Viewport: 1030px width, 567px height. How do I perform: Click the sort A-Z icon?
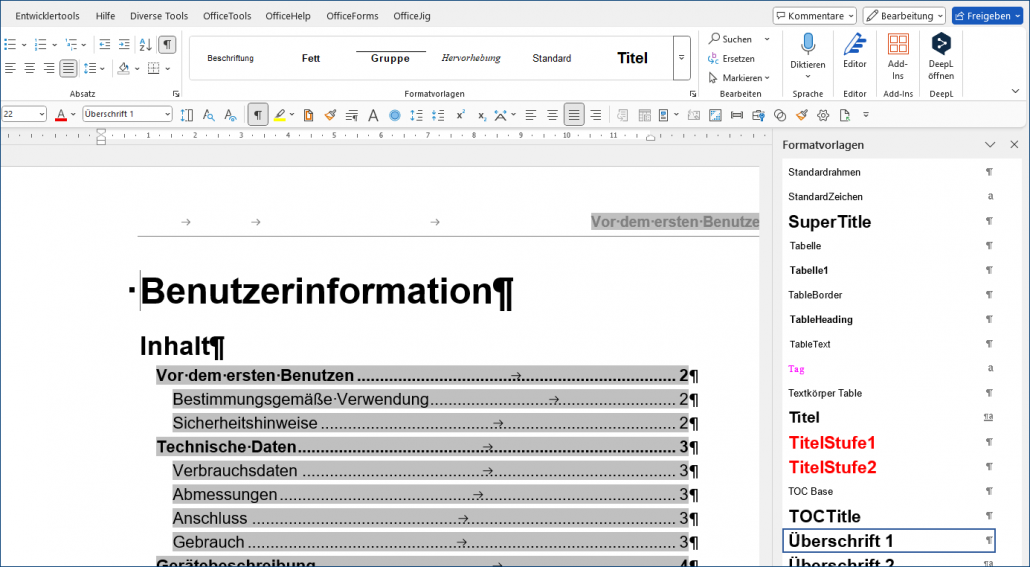(145, 44)
